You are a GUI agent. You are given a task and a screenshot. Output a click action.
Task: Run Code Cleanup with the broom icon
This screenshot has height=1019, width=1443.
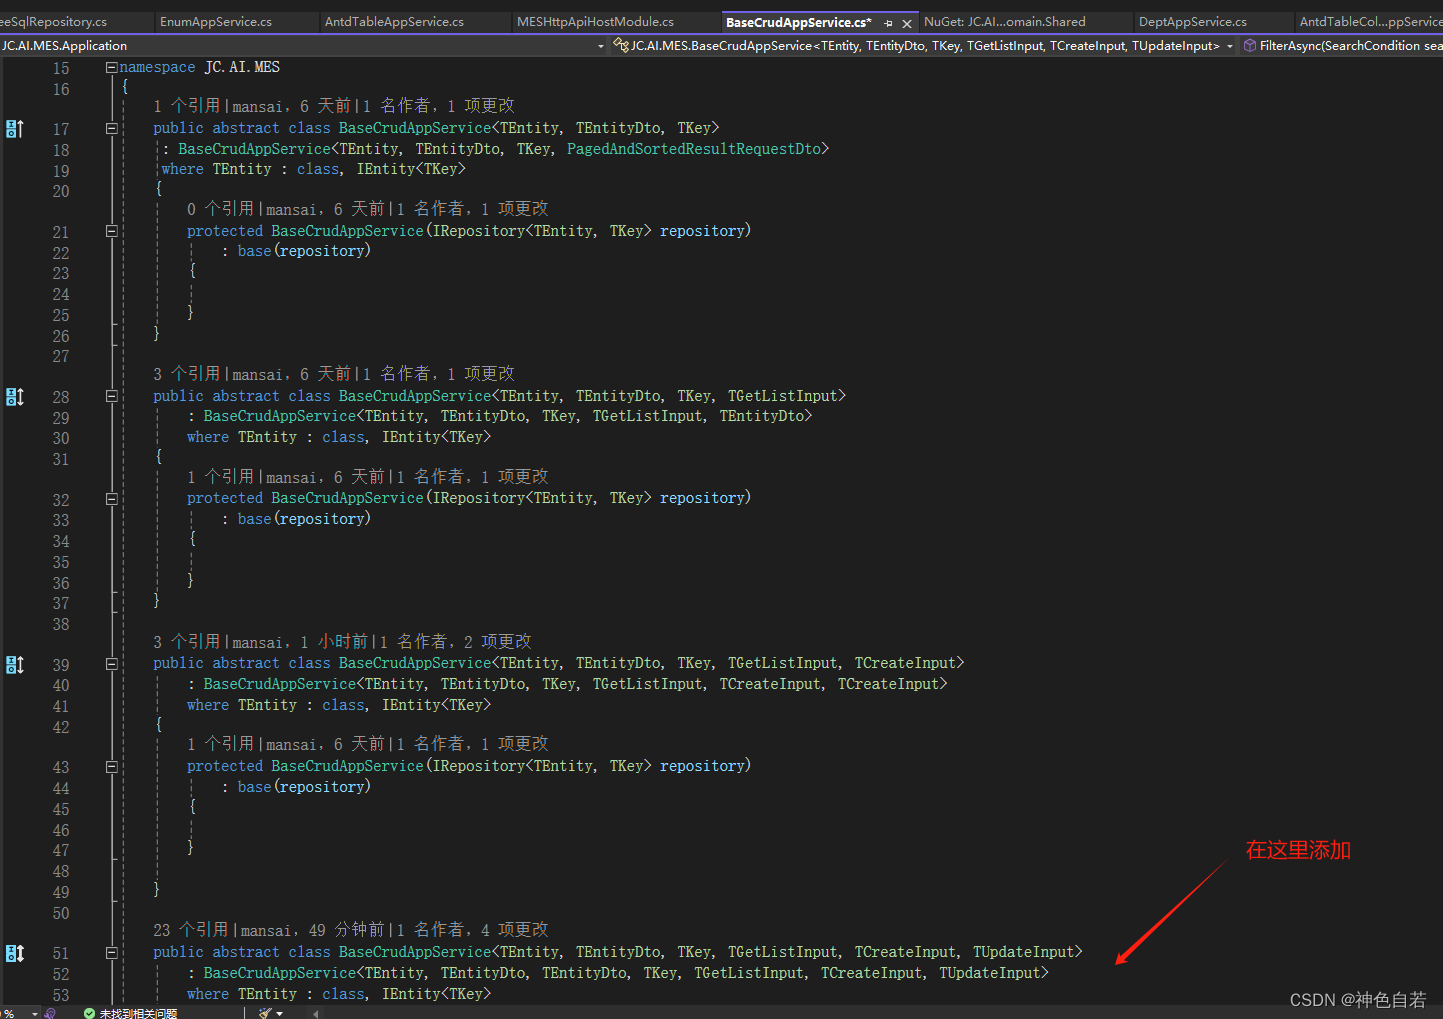(264, 1012)
